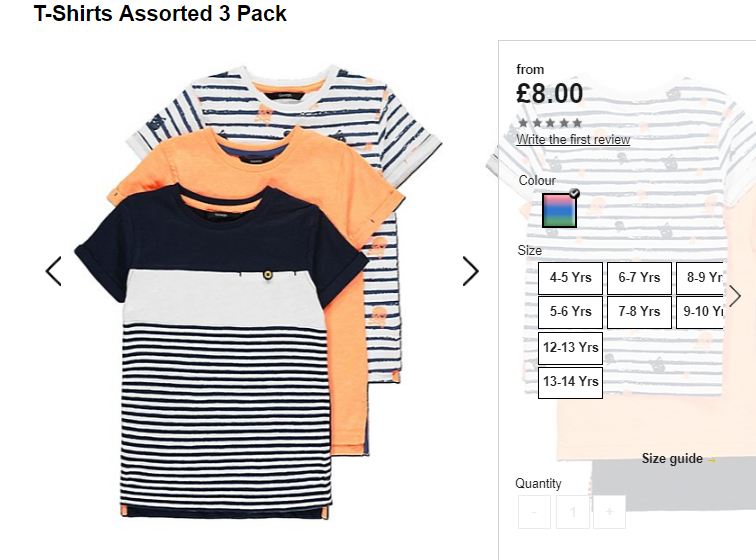Open the Size guide link

(672, 459)
